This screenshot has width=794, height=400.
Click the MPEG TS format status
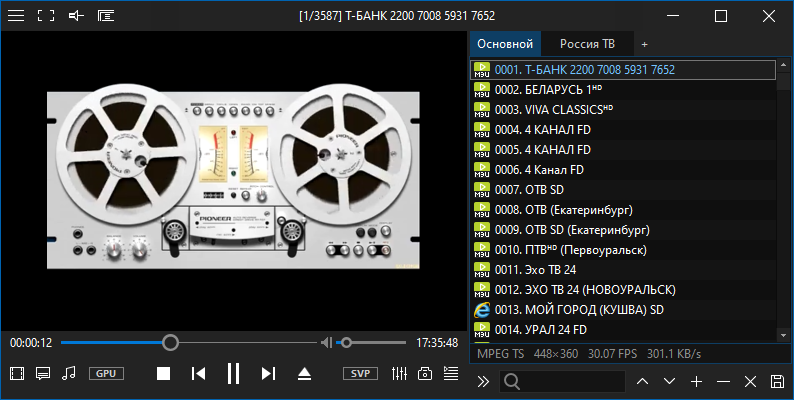click(500, 354)
